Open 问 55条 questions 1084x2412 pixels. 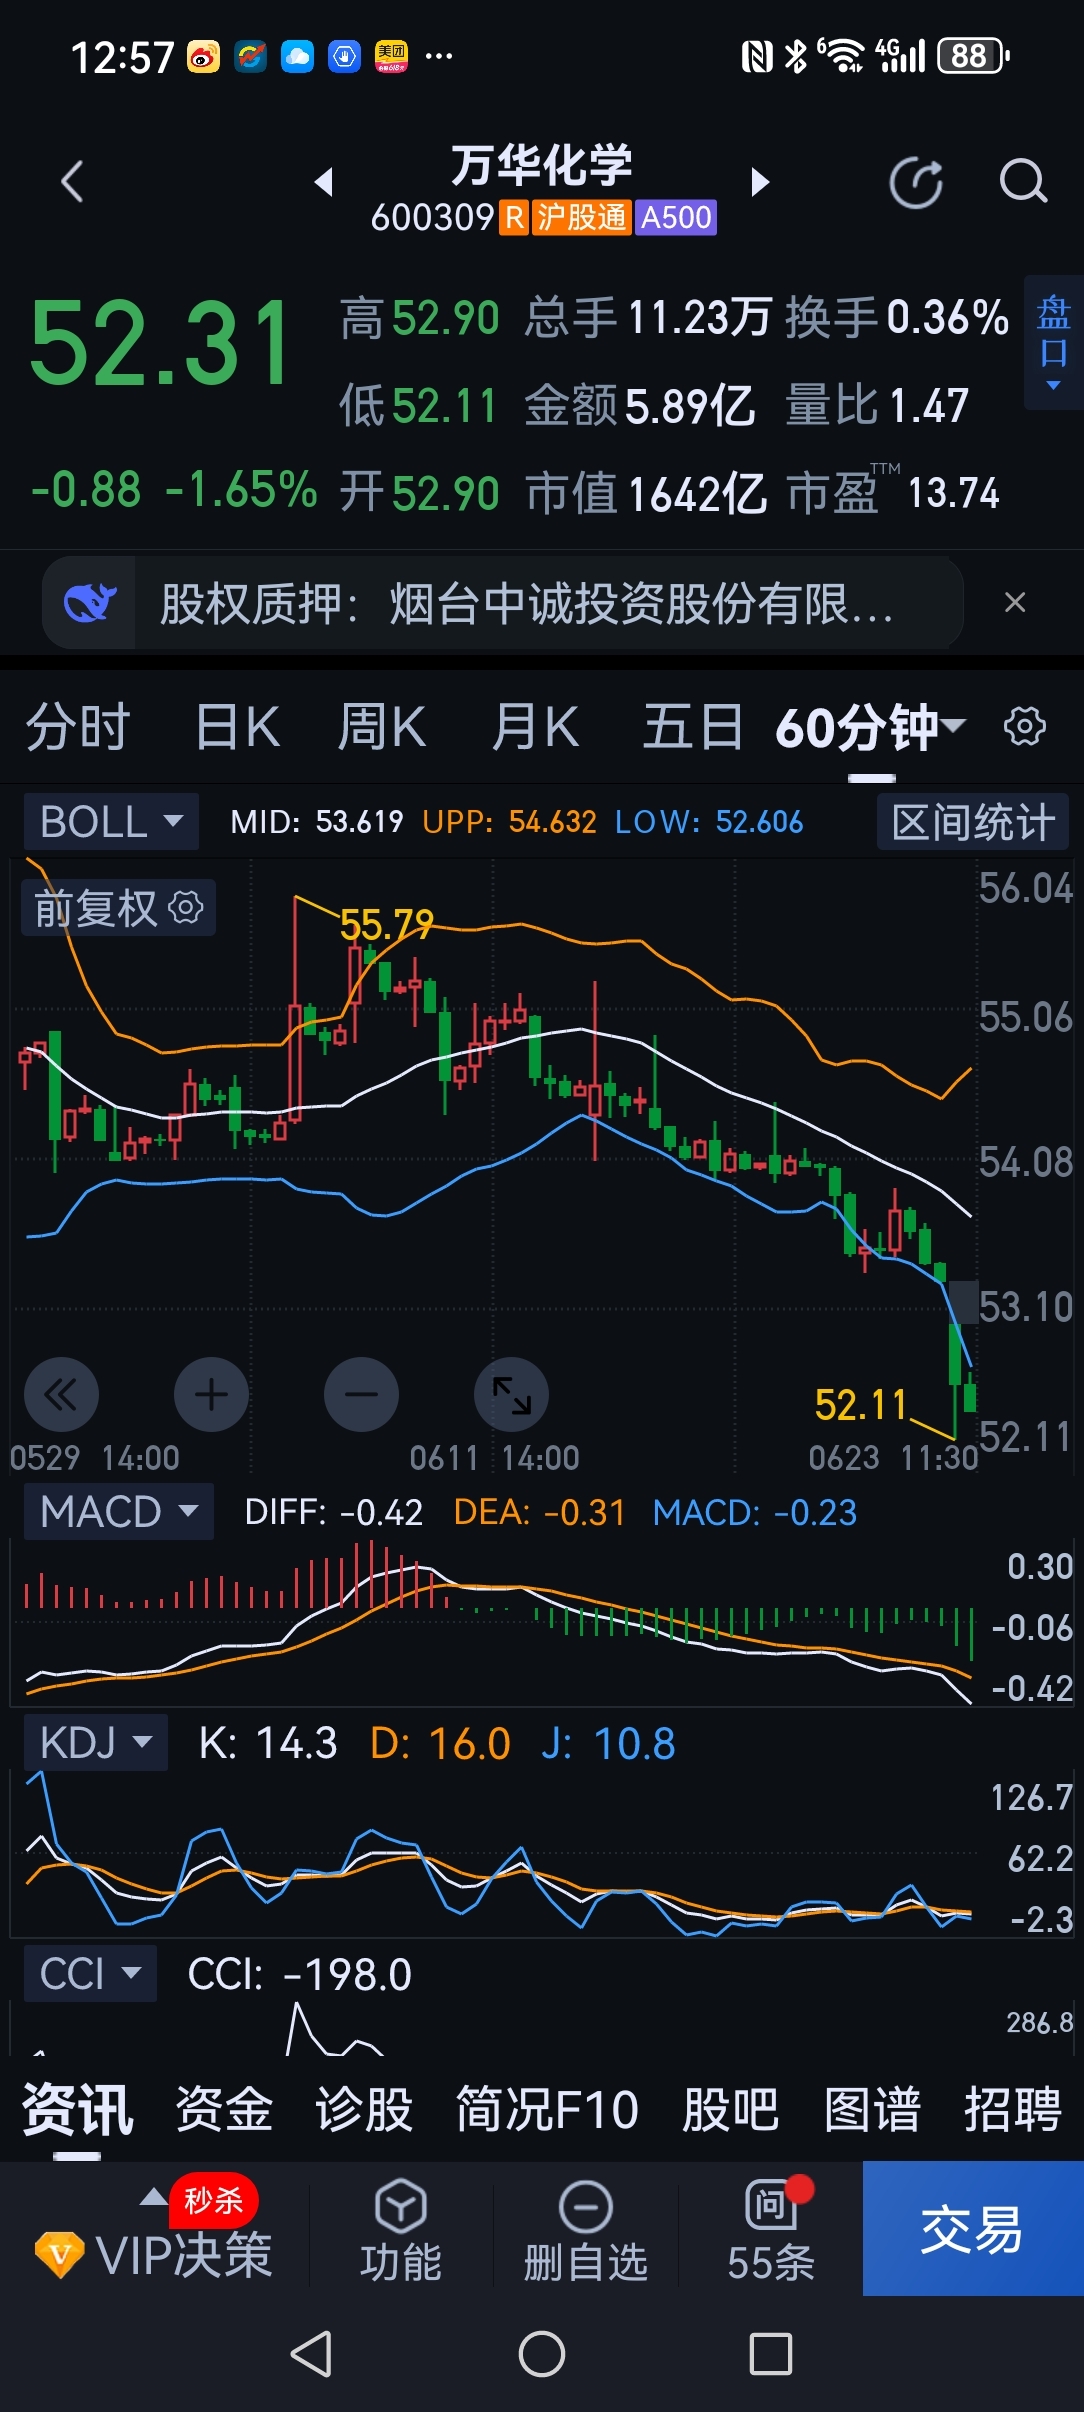(771, 2231)
